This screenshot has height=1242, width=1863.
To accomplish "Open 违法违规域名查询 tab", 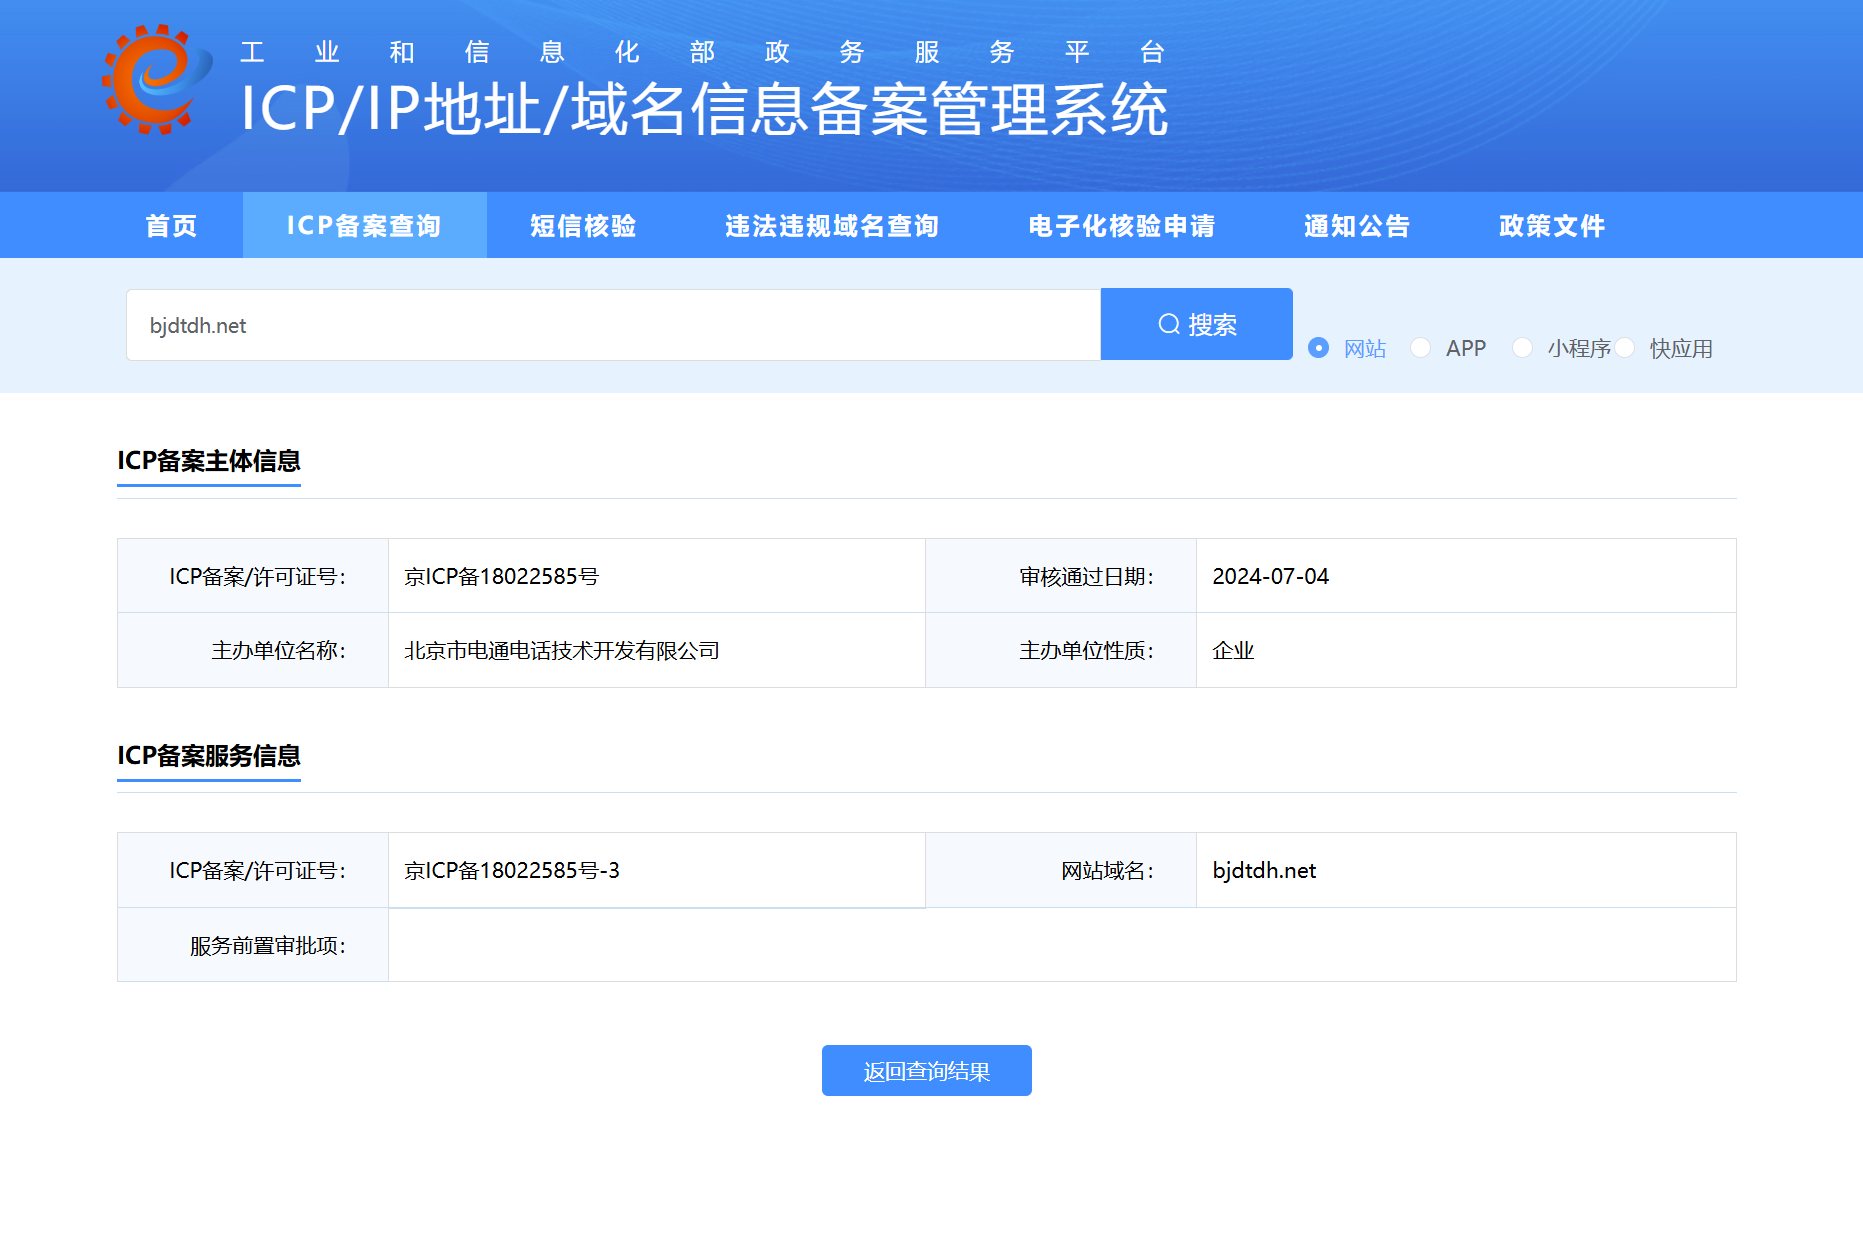I will [832, 225].
